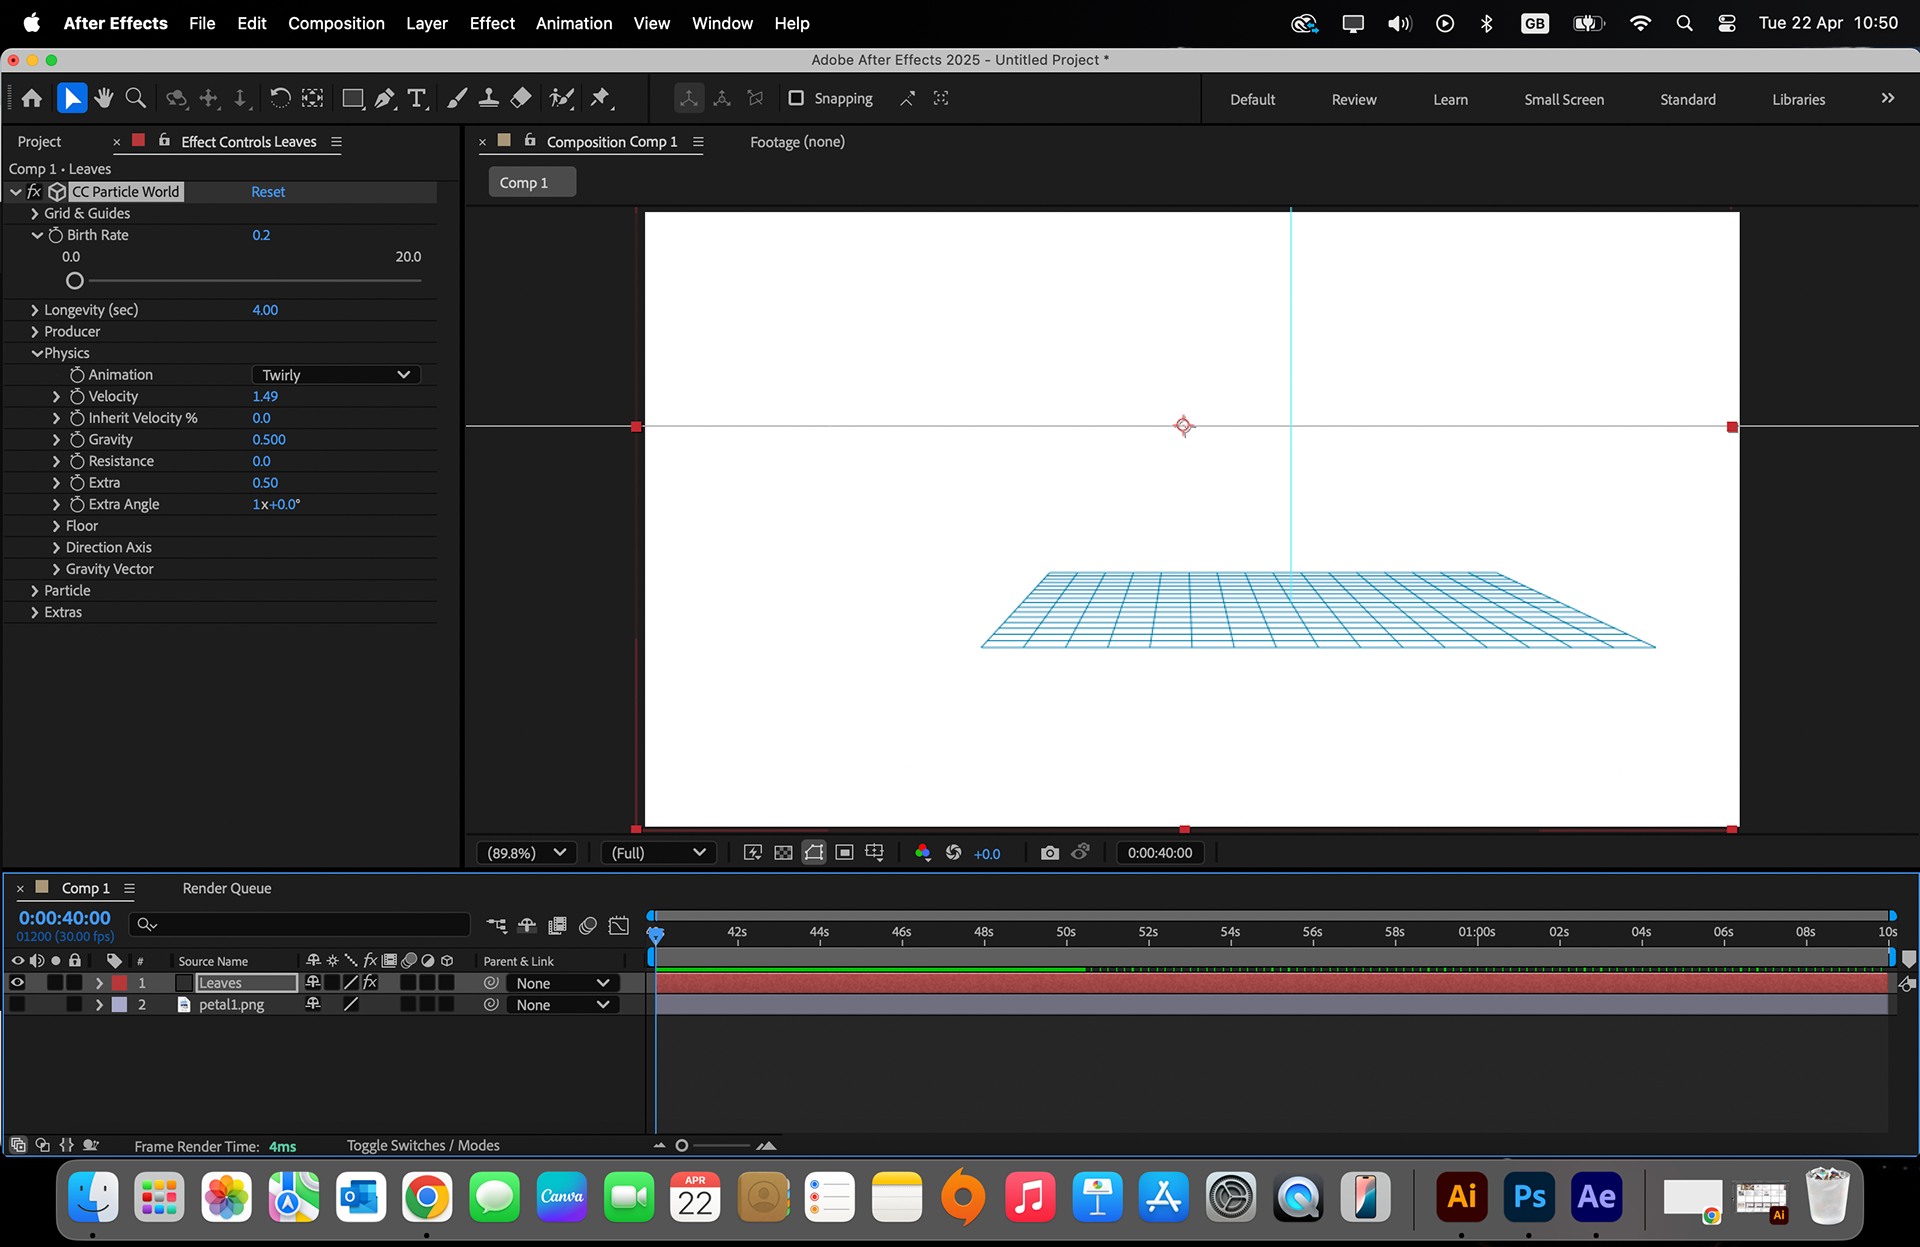
Task: Click the snapshot camera icon
Action: pyautogui.click(x=1049, y=853)
